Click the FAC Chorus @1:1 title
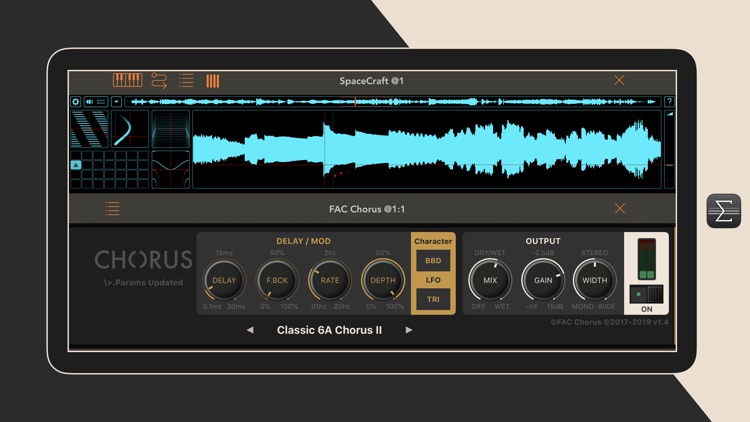 (367, 209)
